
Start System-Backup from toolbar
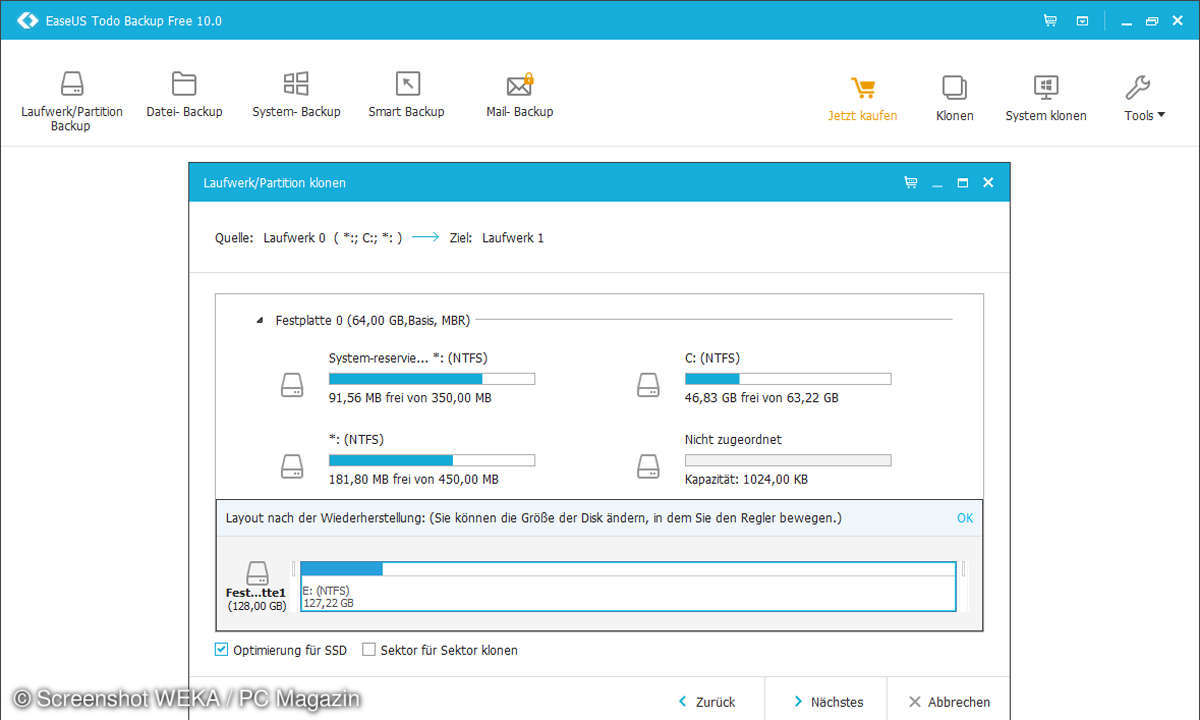(x=296, y=95)
